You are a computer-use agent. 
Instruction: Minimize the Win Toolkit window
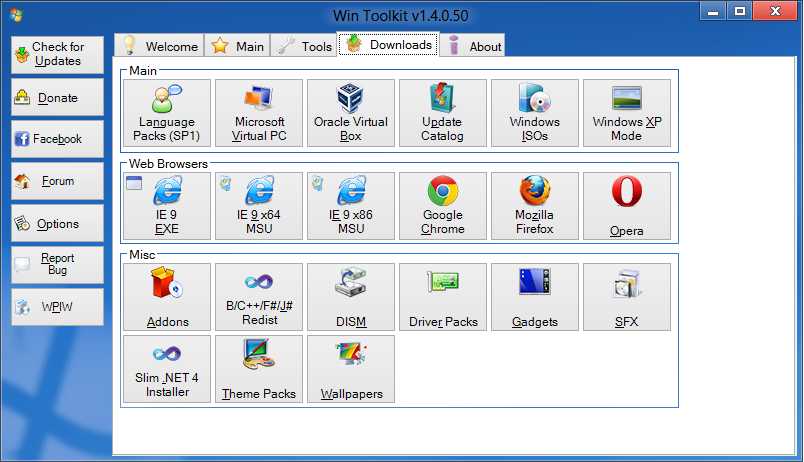point(713,11)
